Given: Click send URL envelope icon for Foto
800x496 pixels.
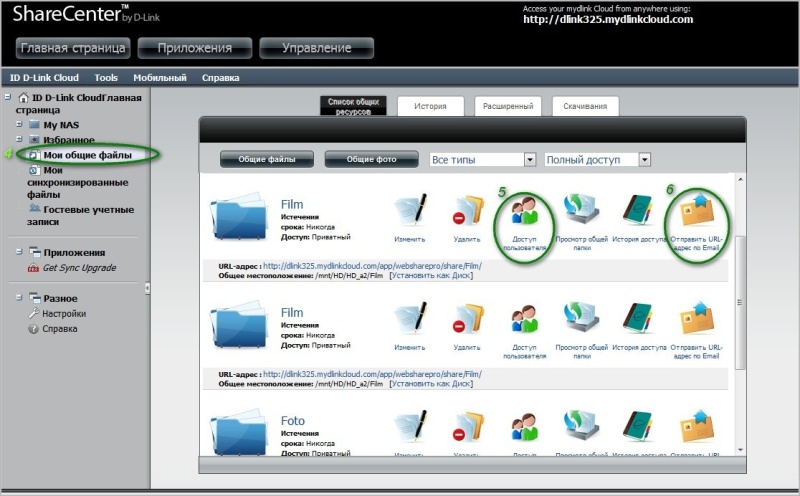Looking at the screenshot, I should click(x=696, y=426).
